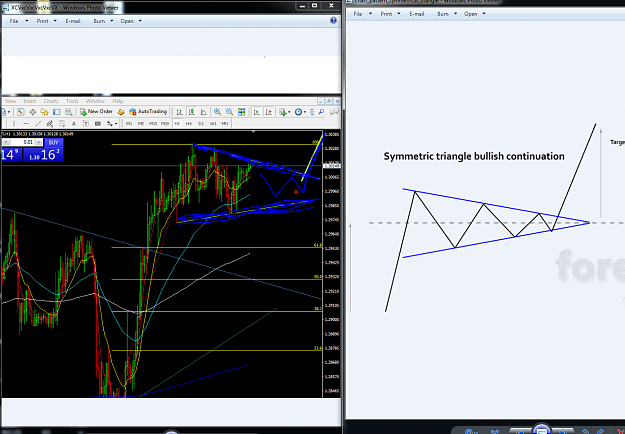The width and height of the screenshot is (625, 434).
Task: Select the Fibonacci retracement tool
Action: tap(62, 124)
